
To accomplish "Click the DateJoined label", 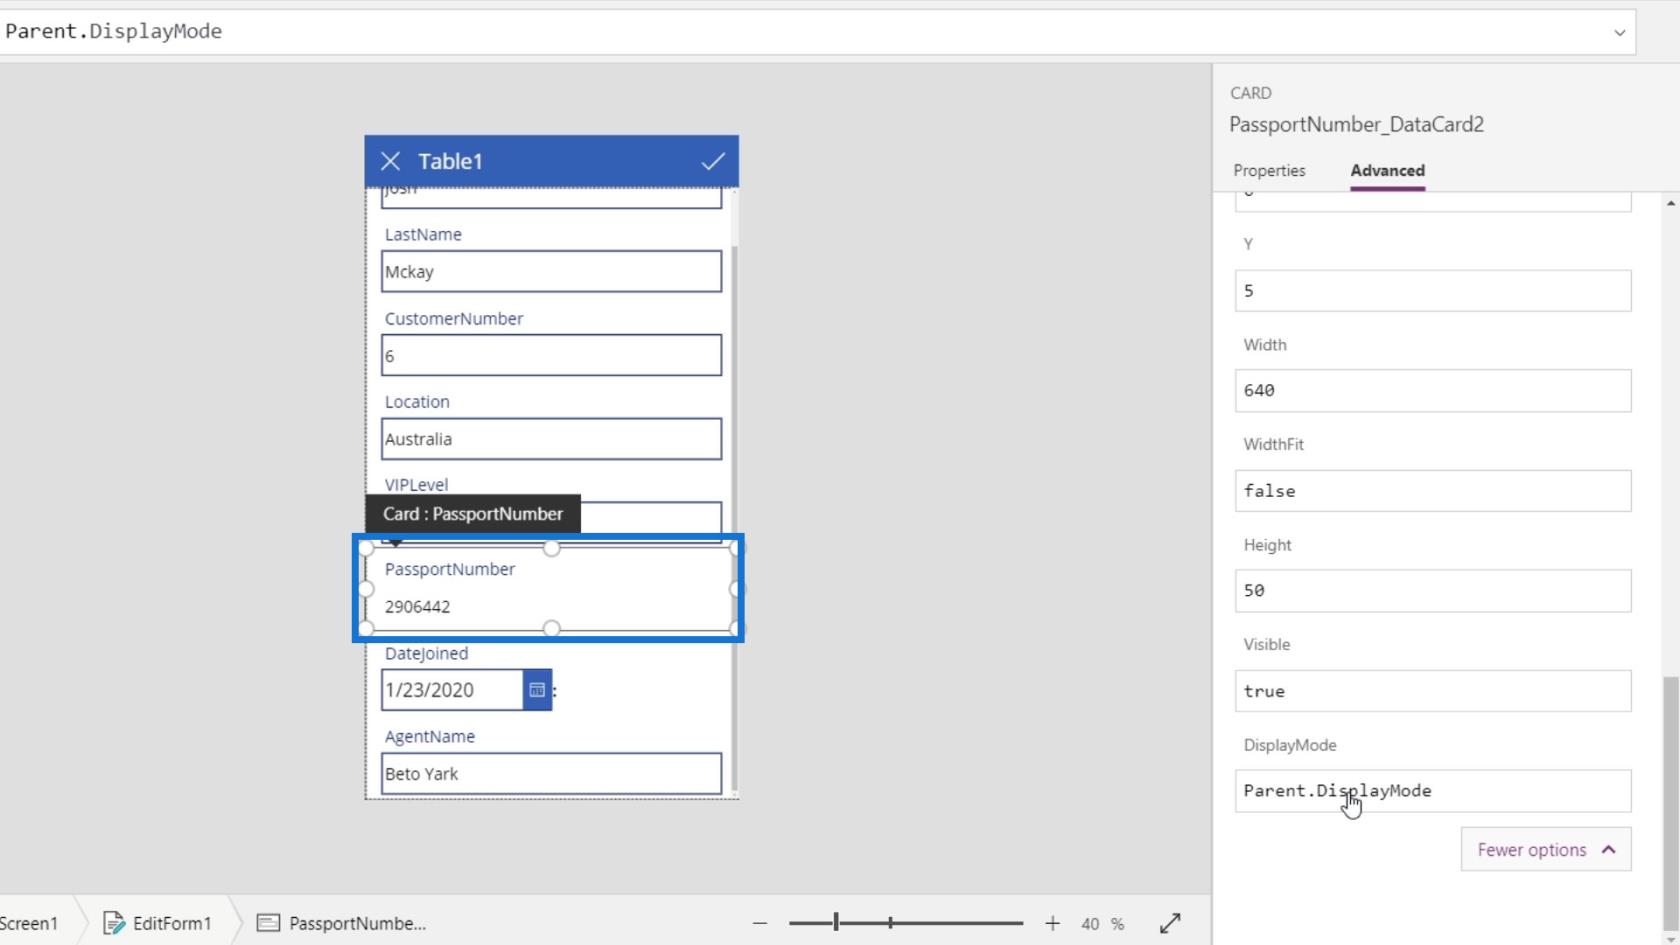I will [426, 653].
